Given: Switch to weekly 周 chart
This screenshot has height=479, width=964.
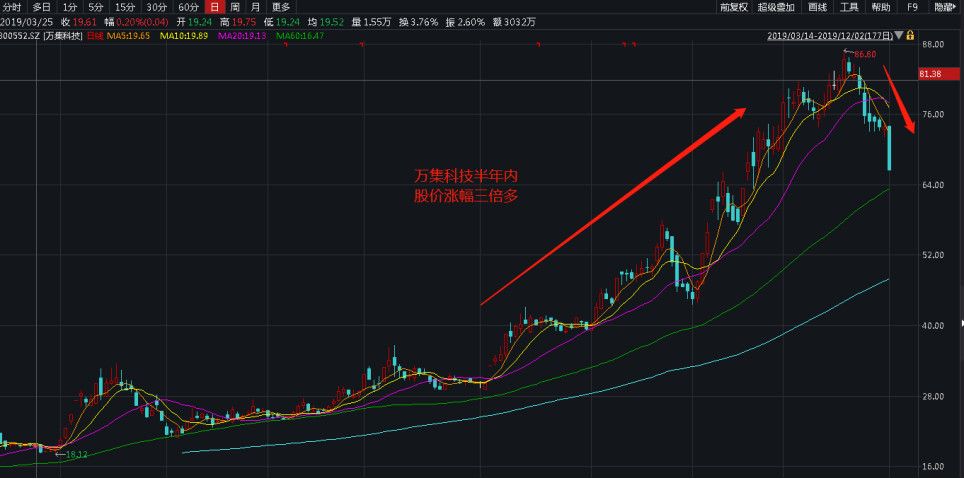Looking at the screenshot, I should 235,7.
